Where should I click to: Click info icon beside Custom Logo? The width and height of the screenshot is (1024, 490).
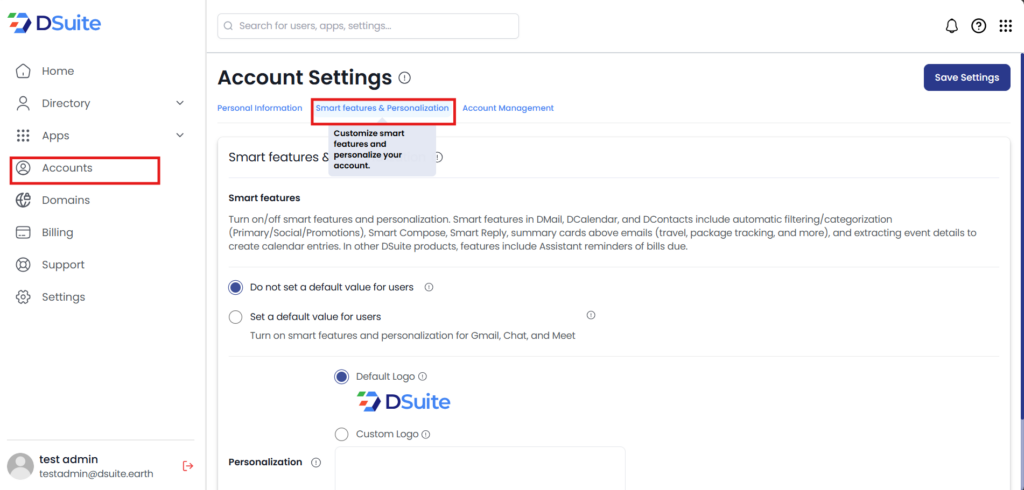[426, 435]
